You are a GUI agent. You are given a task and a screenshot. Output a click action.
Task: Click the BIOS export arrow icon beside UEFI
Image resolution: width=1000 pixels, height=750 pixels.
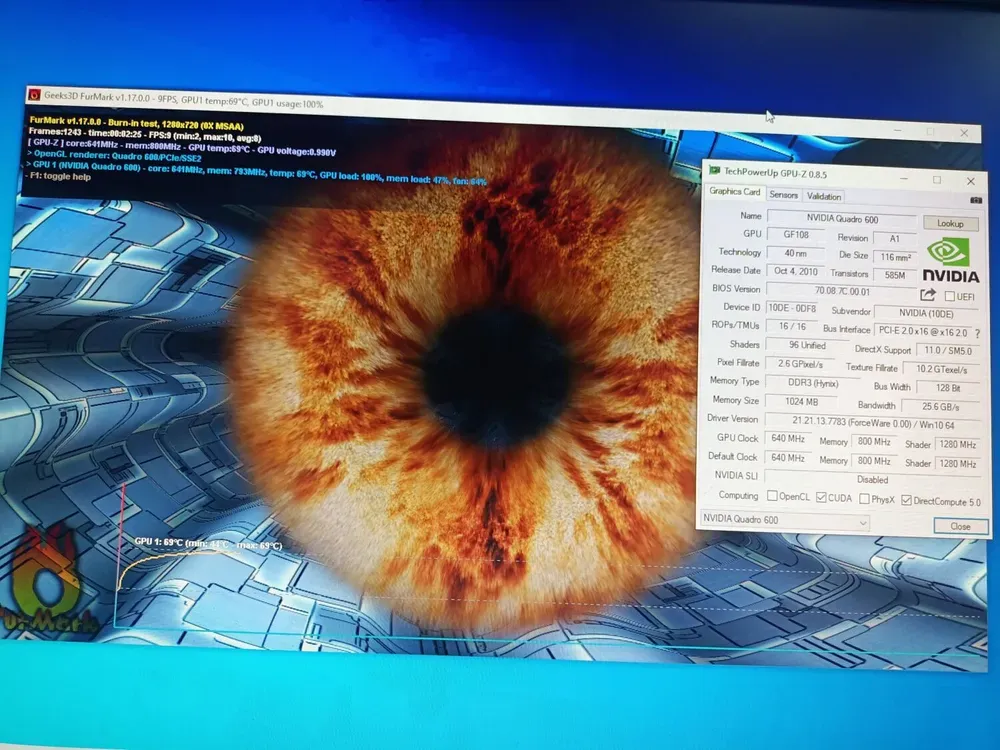coord(927,295)
